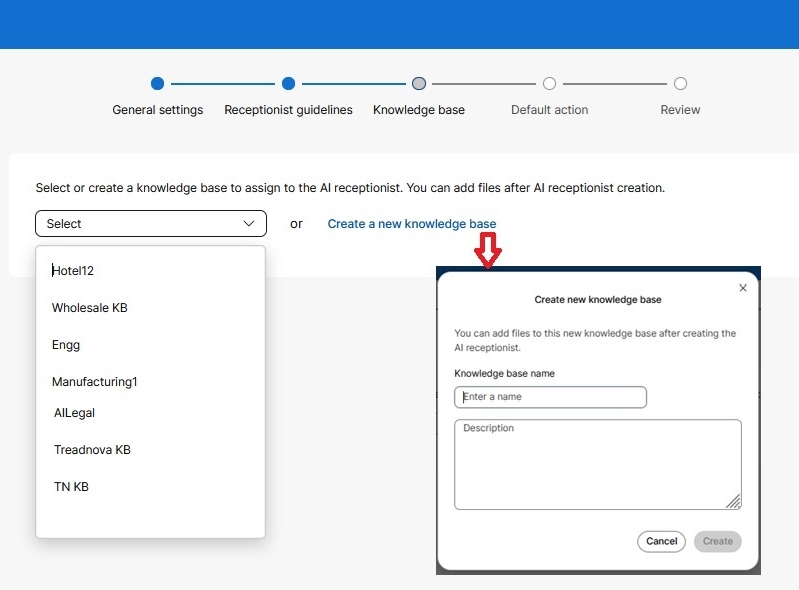Click the Review step circle
799x590 pixels.
pyautogui.click(x=680, y=84)
